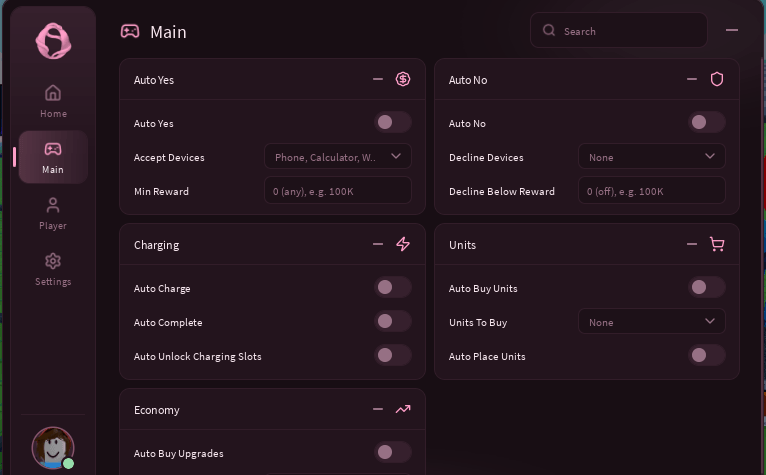Enable the Auto No toggle

(707, 122)
